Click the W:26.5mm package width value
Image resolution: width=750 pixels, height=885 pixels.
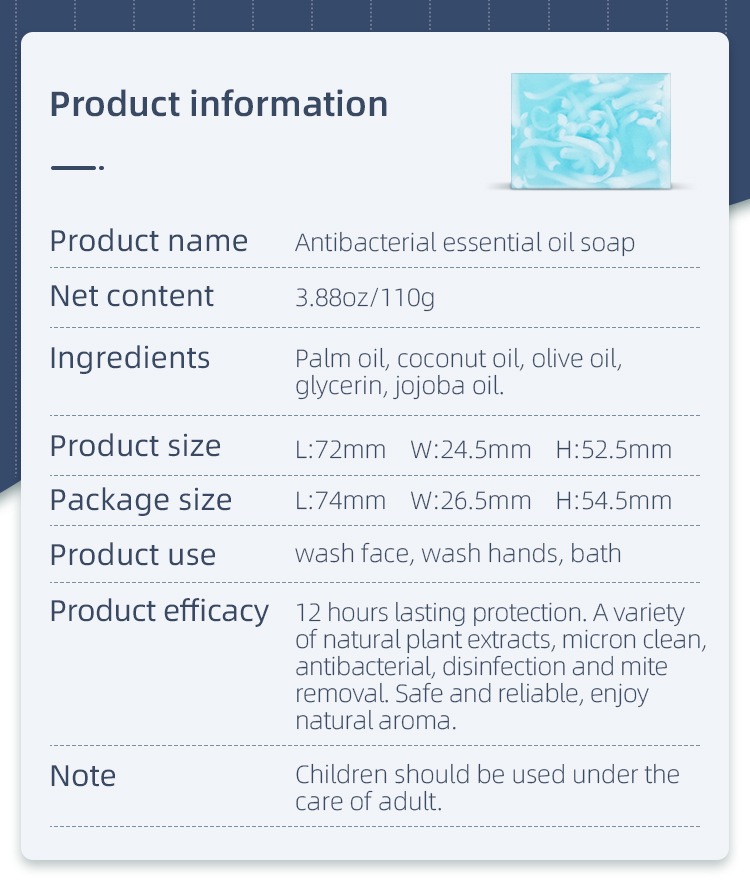tap(471, 501)
